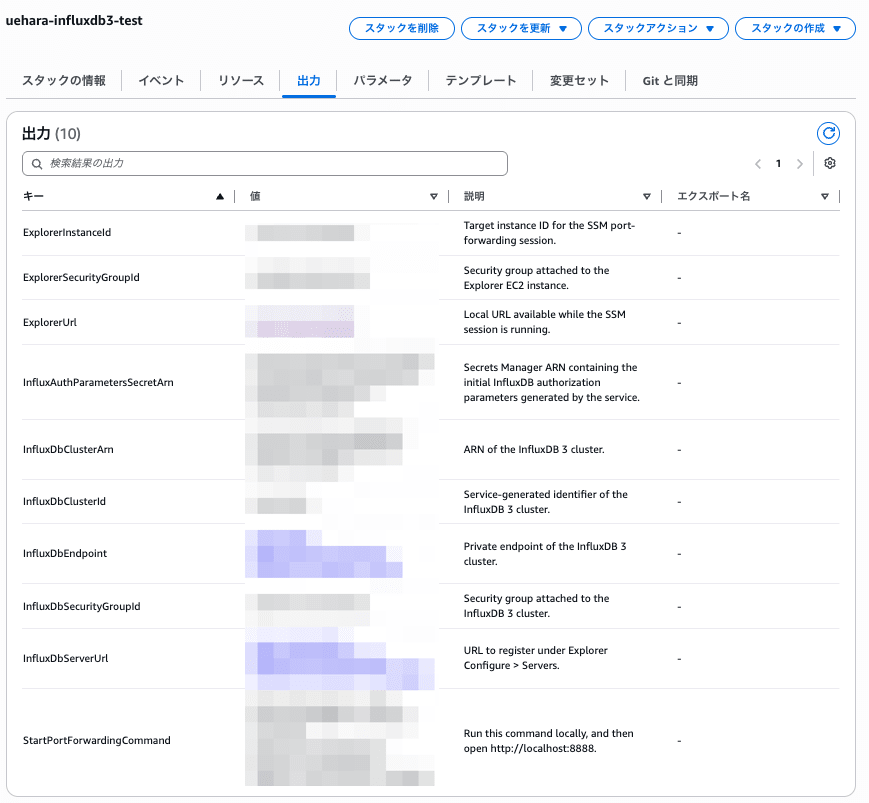Sort by 説明 column arrow

point(646,196)
